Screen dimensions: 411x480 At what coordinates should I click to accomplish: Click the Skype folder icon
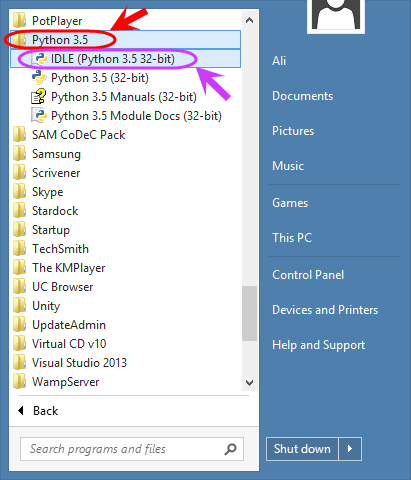tap(19, 192)
